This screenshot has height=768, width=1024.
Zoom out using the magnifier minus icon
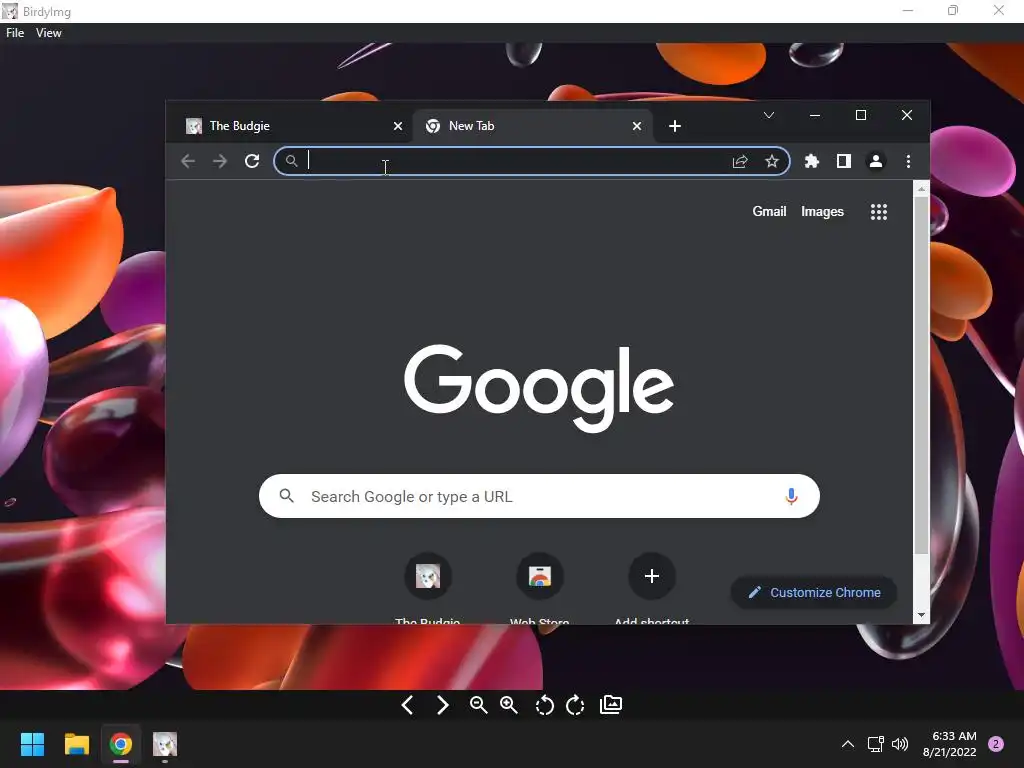coord(478,705)
